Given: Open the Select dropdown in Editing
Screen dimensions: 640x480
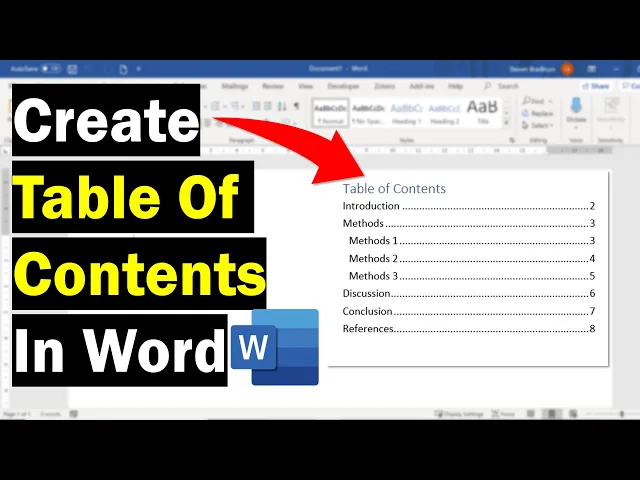Looking at the screenshot, I should (x=538, y=125).
